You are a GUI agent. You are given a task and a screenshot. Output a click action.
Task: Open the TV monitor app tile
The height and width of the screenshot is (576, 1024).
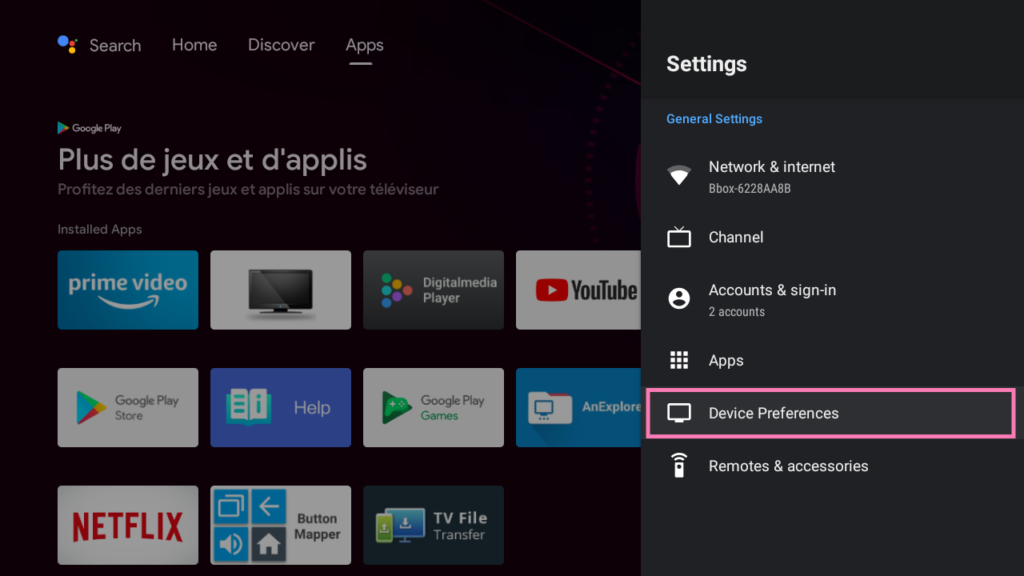tap(281, 290)
